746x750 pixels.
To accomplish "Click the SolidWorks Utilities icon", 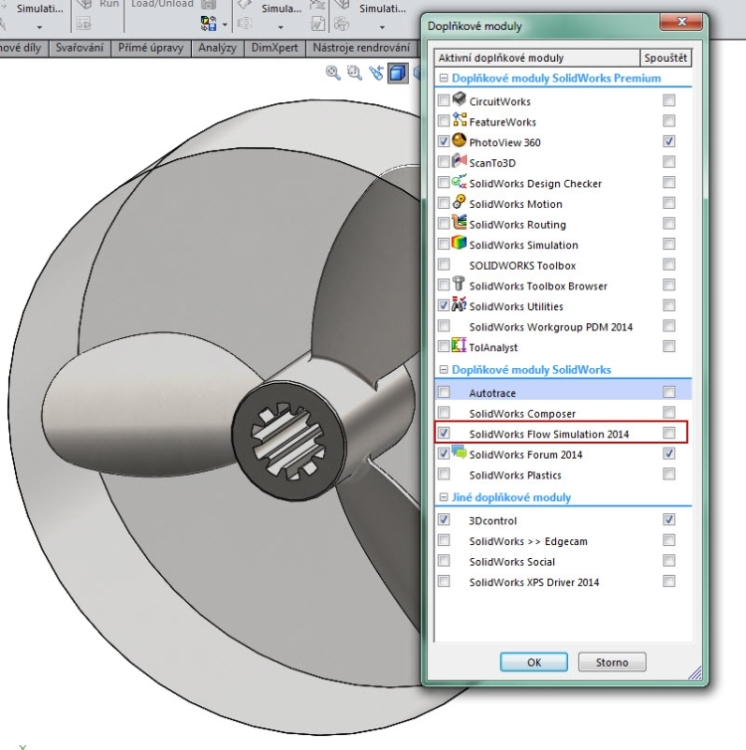I will [459, 304].
